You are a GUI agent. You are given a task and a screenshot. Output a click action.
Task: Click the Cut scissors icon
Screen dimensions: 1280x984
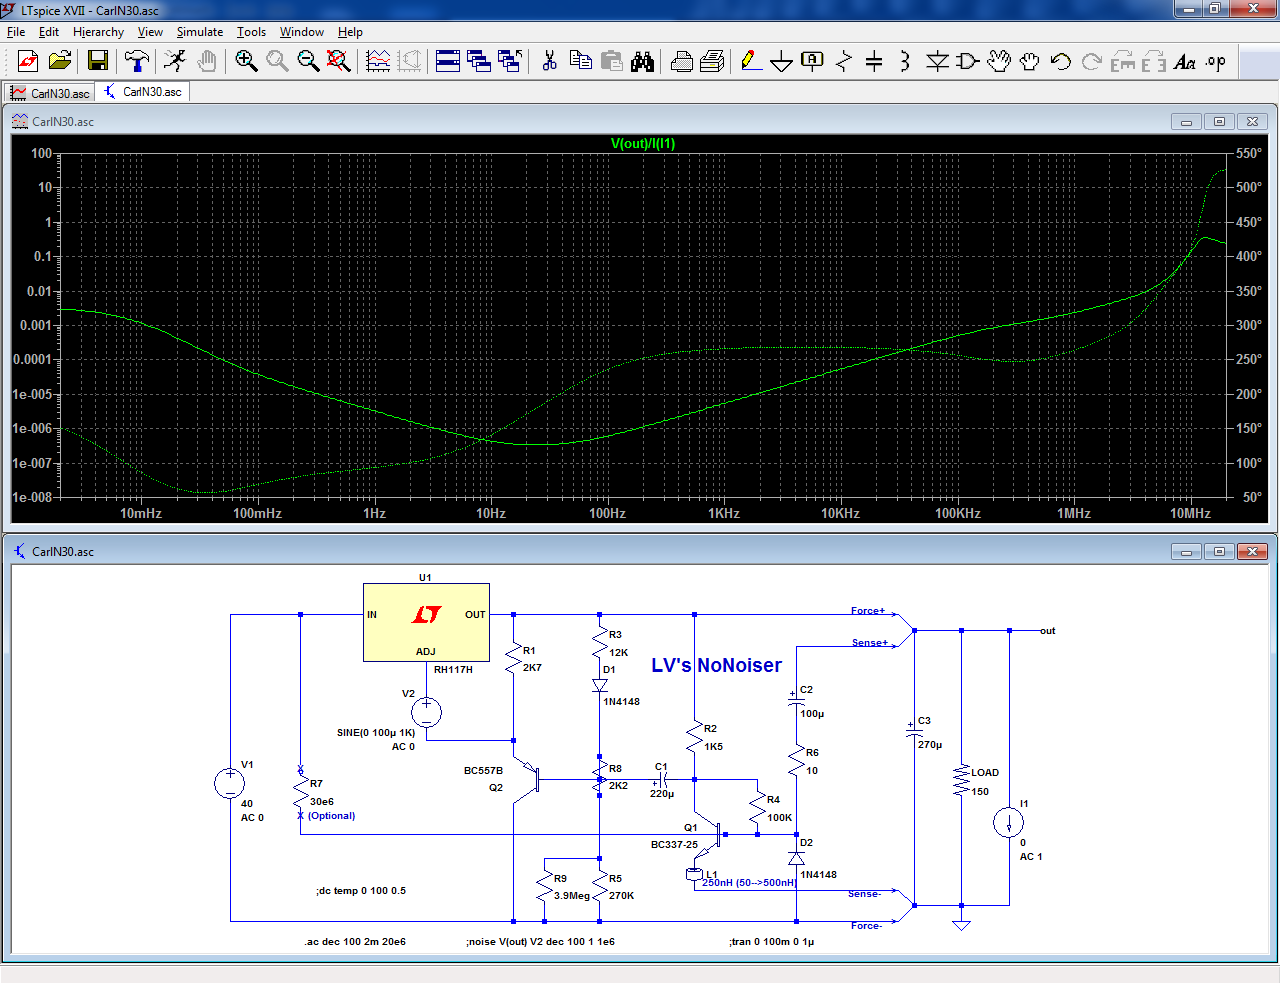[549, 62]
